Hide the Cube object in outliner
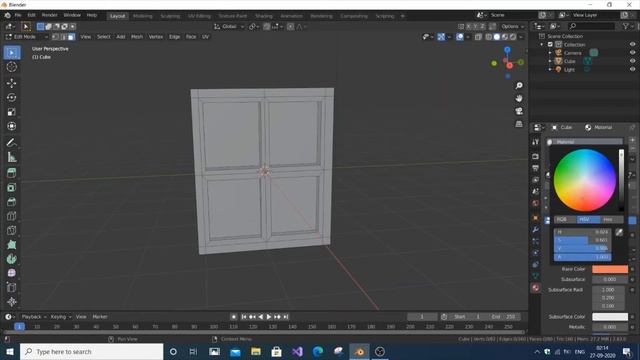The image size is (640, 360). pyautogui.click(x=632, y=61)
